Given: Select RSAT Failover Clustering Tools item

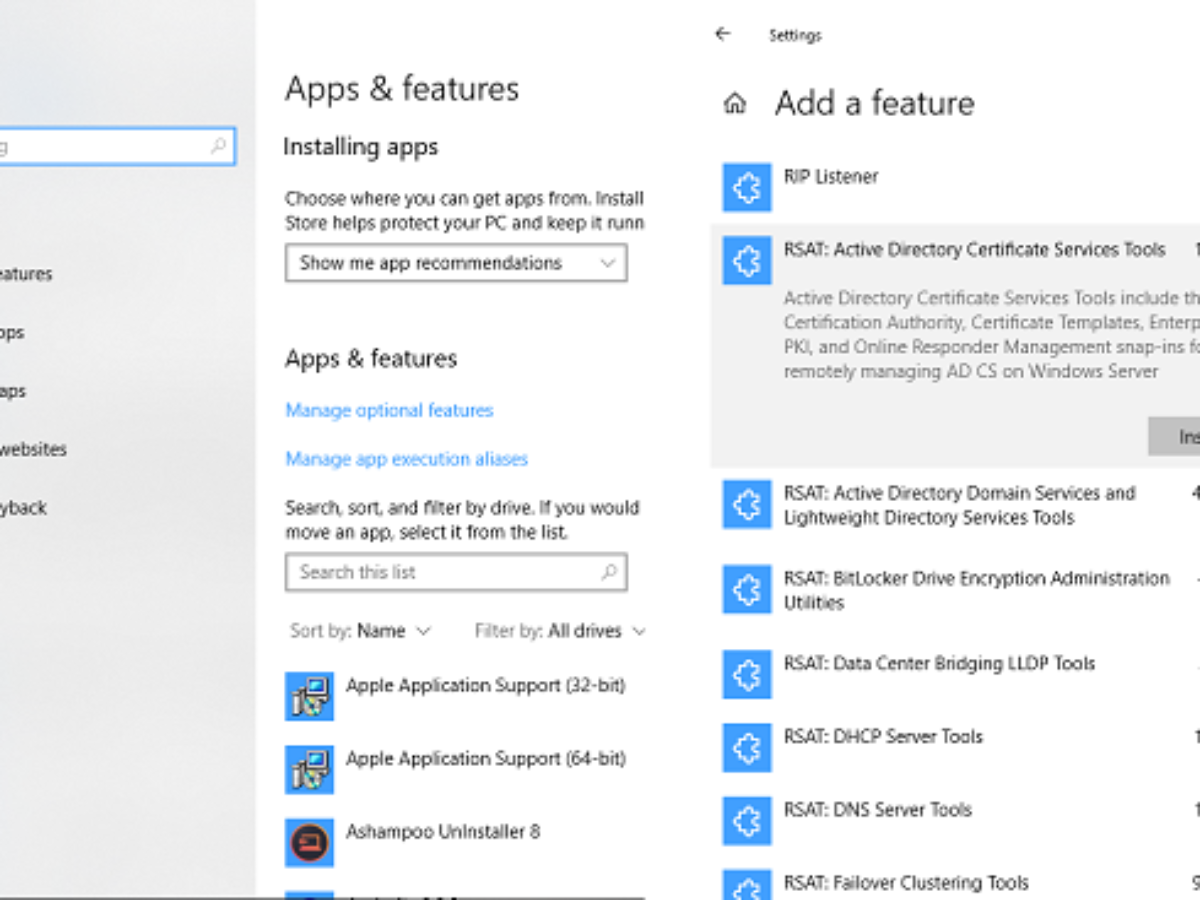Looking at the screenshot, I should tap(906, 883).
